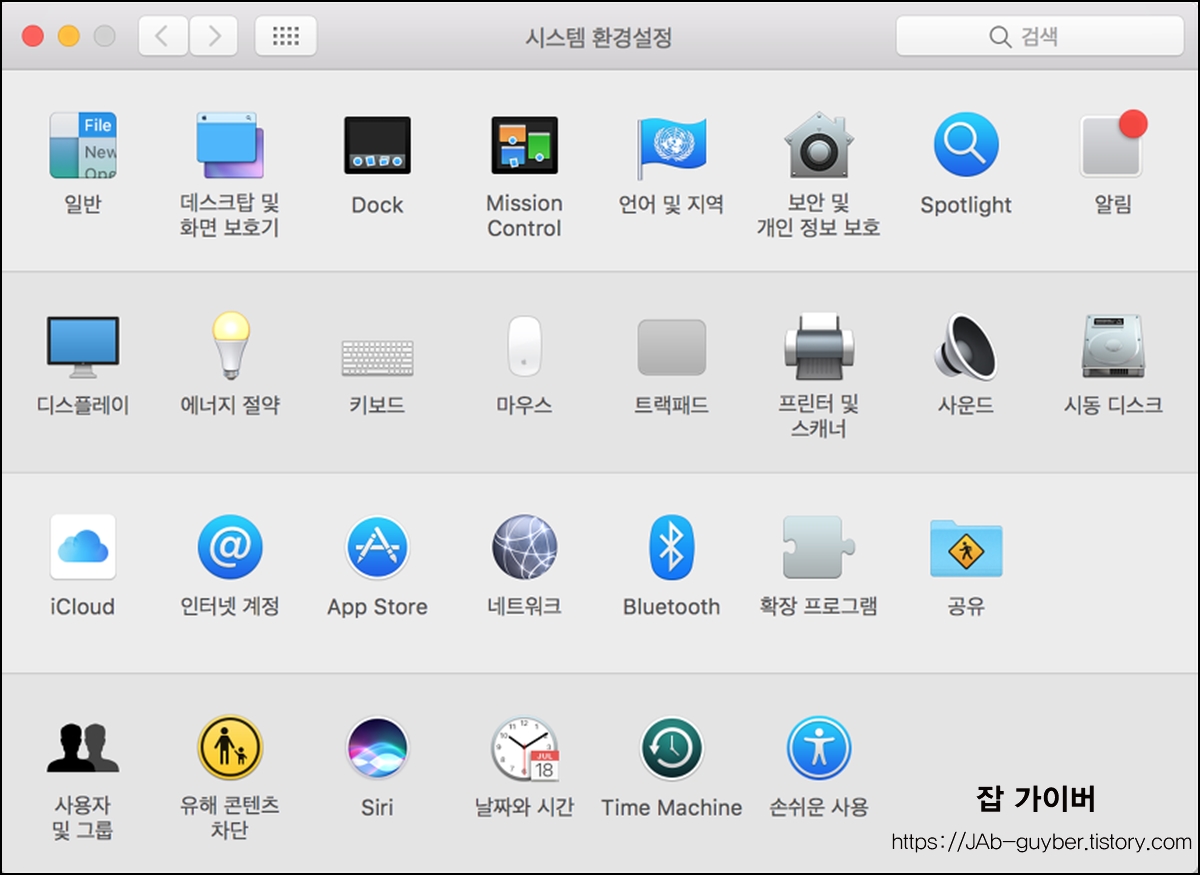Open 사운드 speaker settings
The image size is (1200, 875).
click(x=966, y=347)
